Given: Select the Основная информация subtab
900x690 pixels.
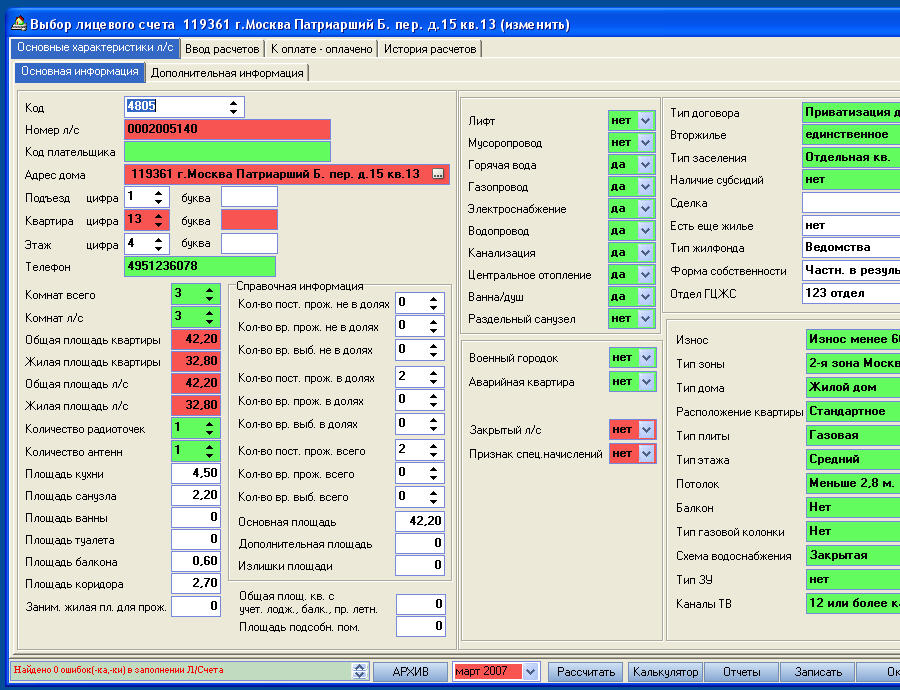Looking at the screenshot, I should point(80,72).
